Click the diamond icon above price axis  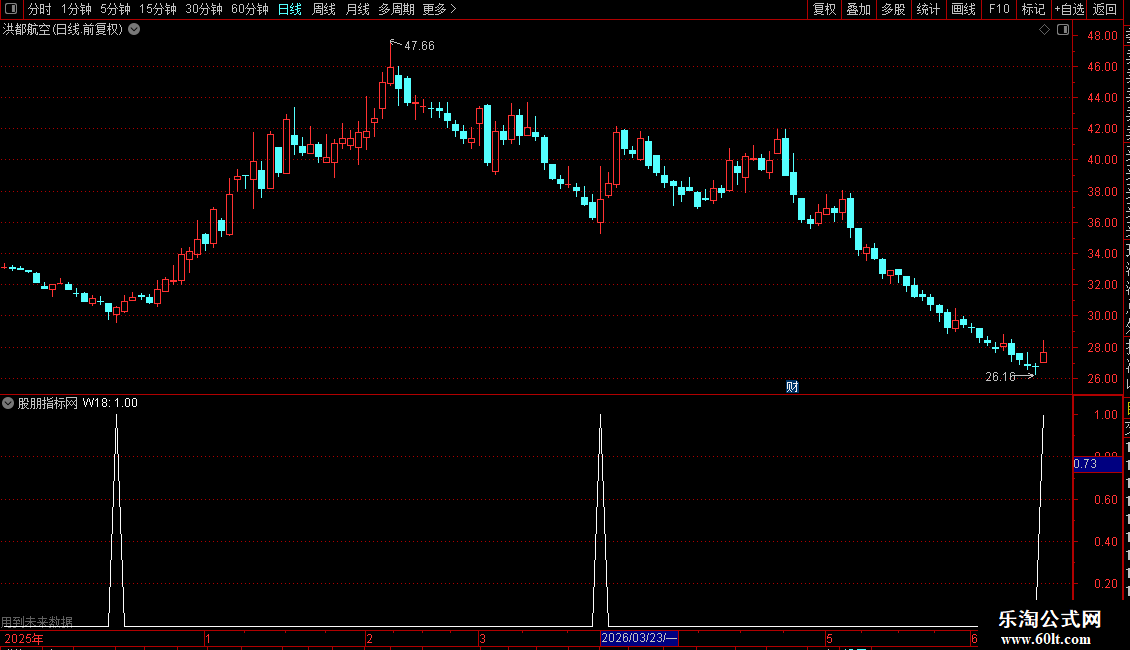tap(1044, 30)
